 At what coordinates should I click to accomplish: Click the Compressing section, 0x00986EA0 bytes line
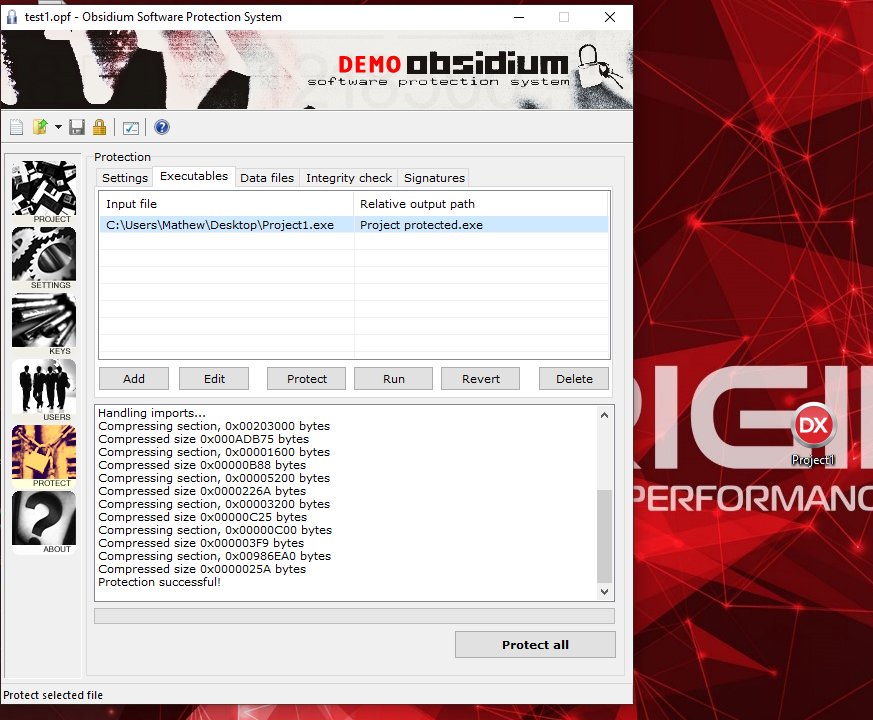pyautogui.click(x=214, y=556)
